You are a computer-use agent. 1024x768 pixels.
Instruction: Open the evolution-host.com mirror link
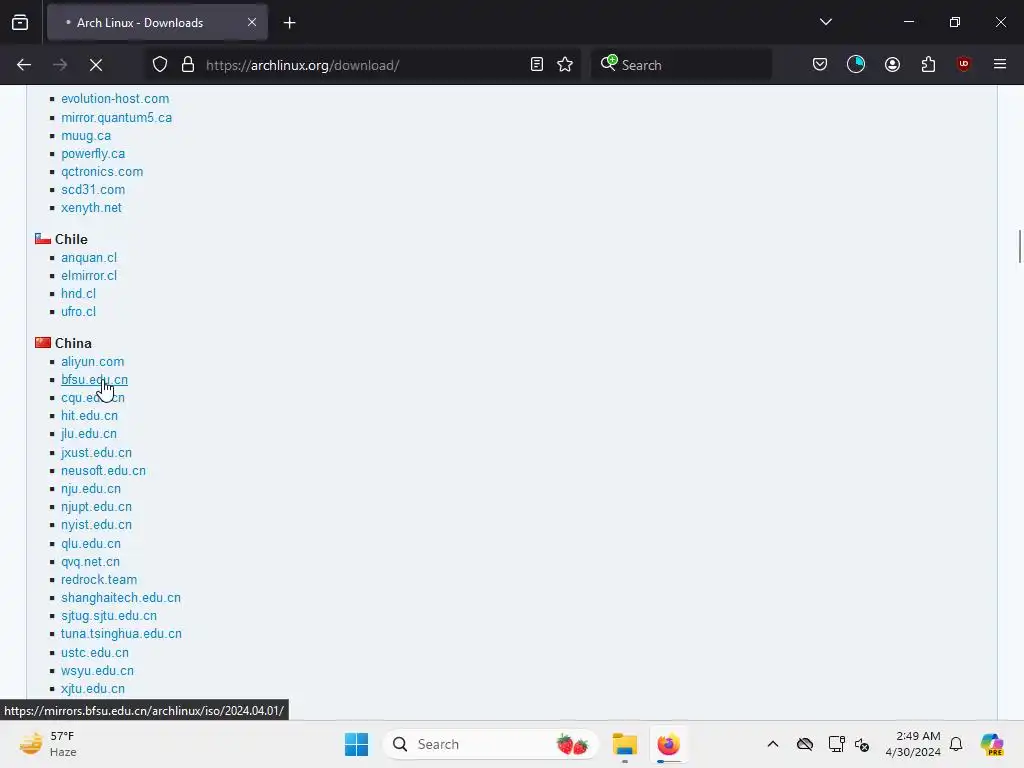click(x=115, y=99)
